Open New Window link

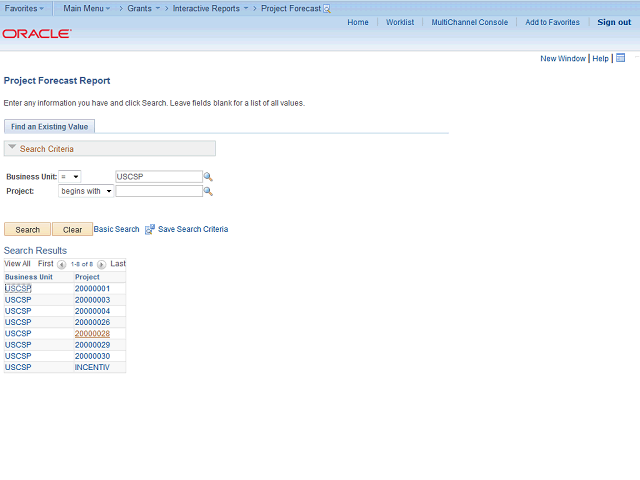pos(563,58)
